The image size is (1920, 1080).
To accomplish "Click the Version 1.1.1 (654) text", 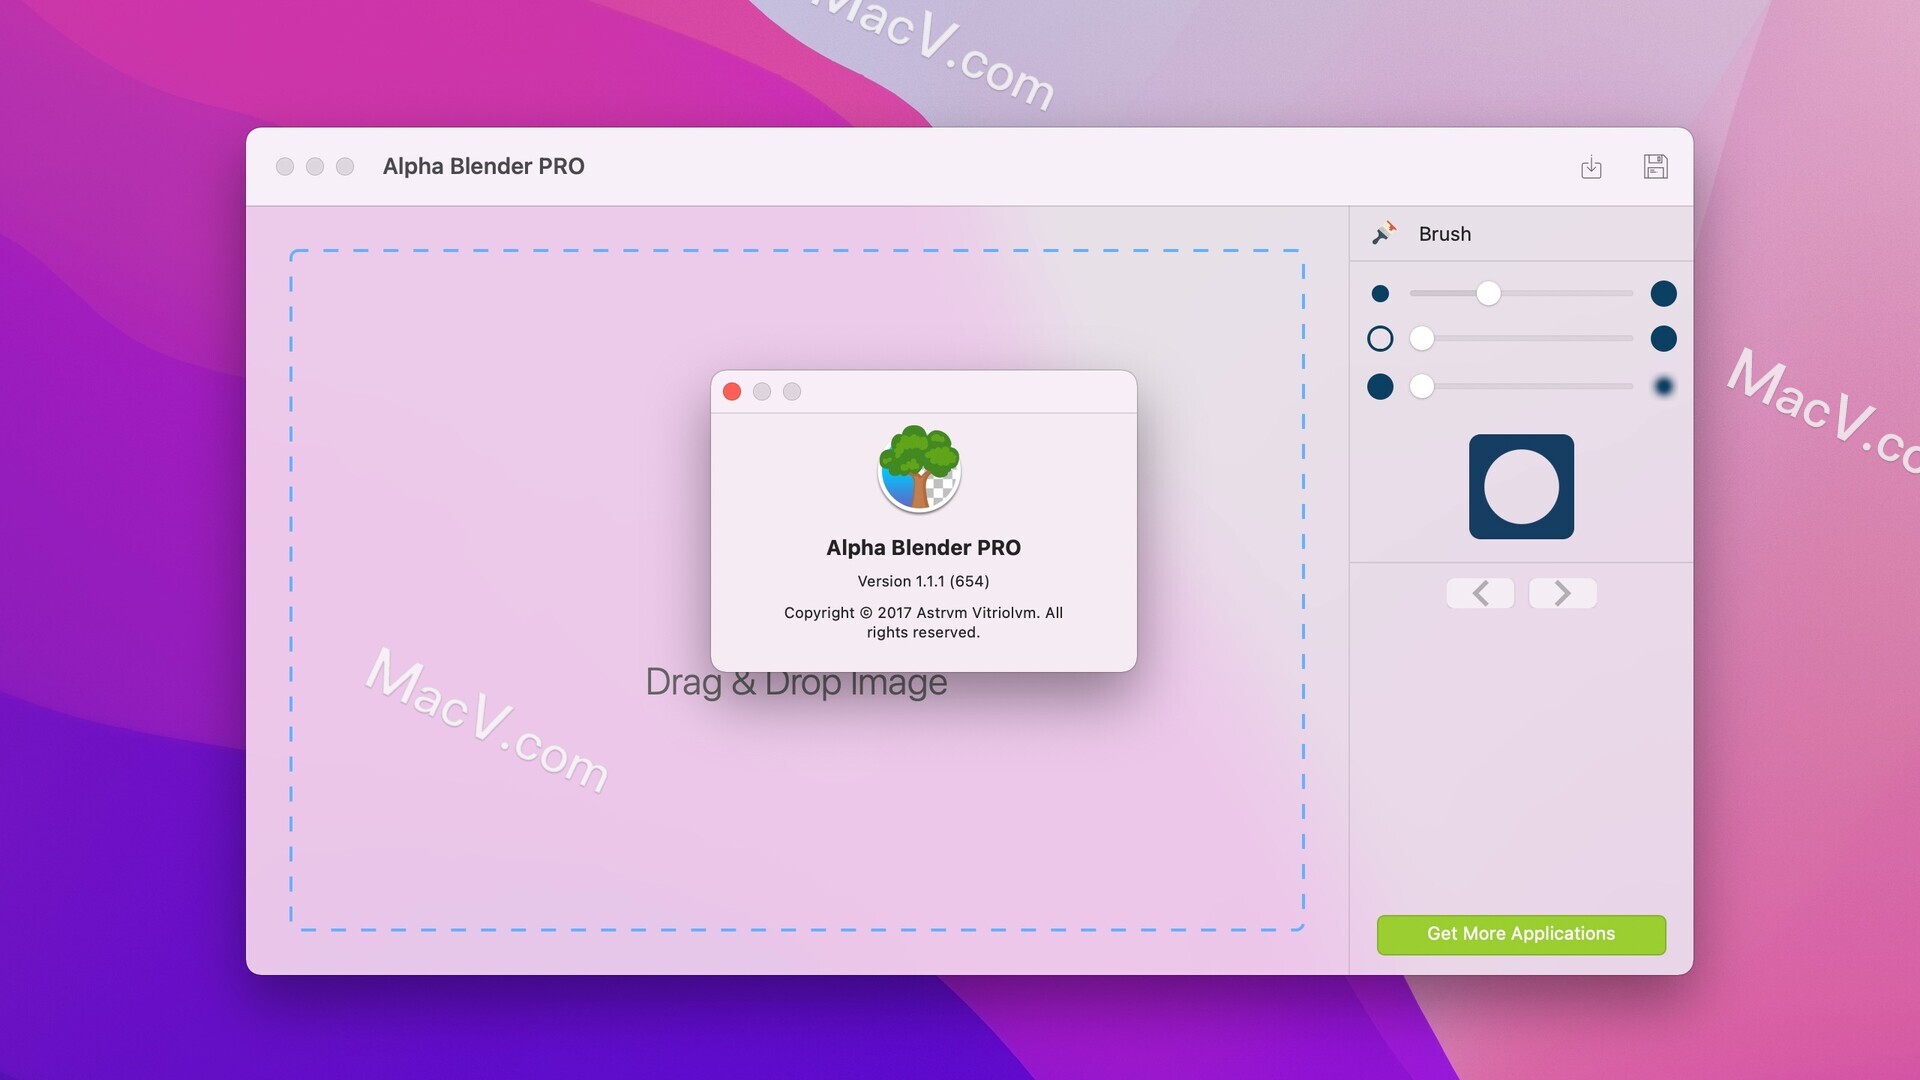I will tap(923, 581).
